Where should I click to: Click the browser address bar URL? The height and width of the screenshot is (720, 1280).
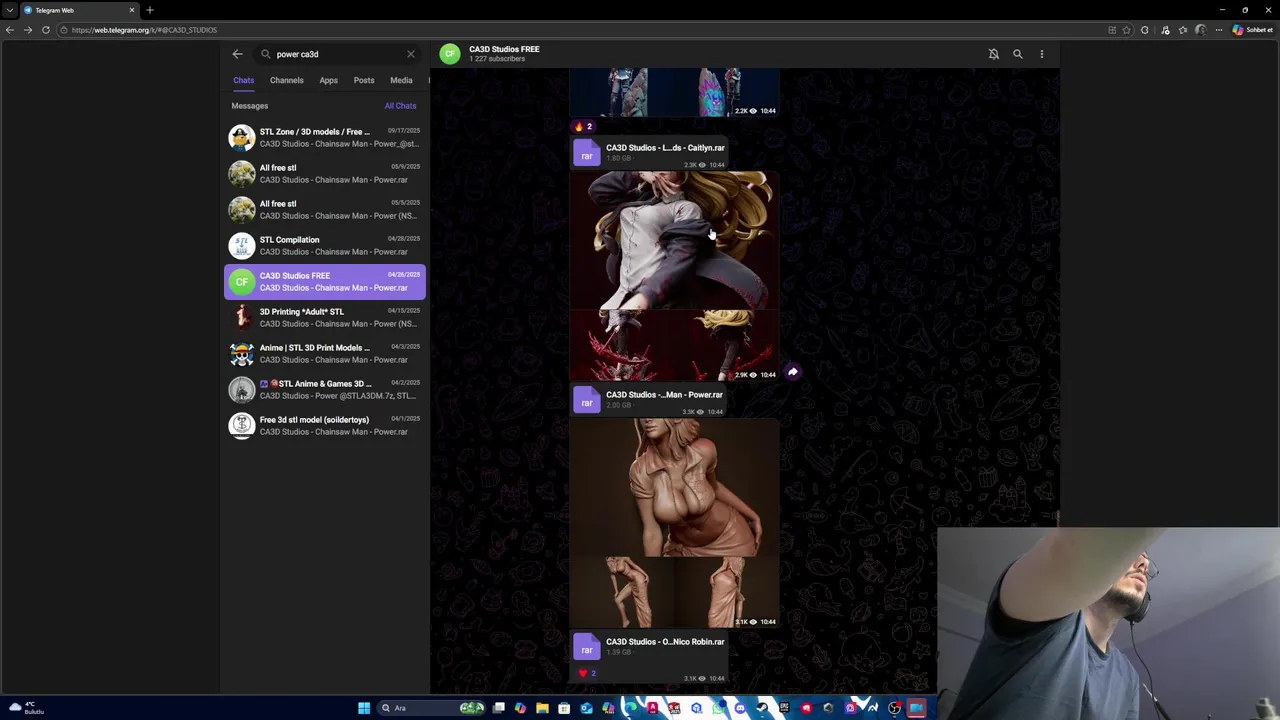(x=144, y=30)
